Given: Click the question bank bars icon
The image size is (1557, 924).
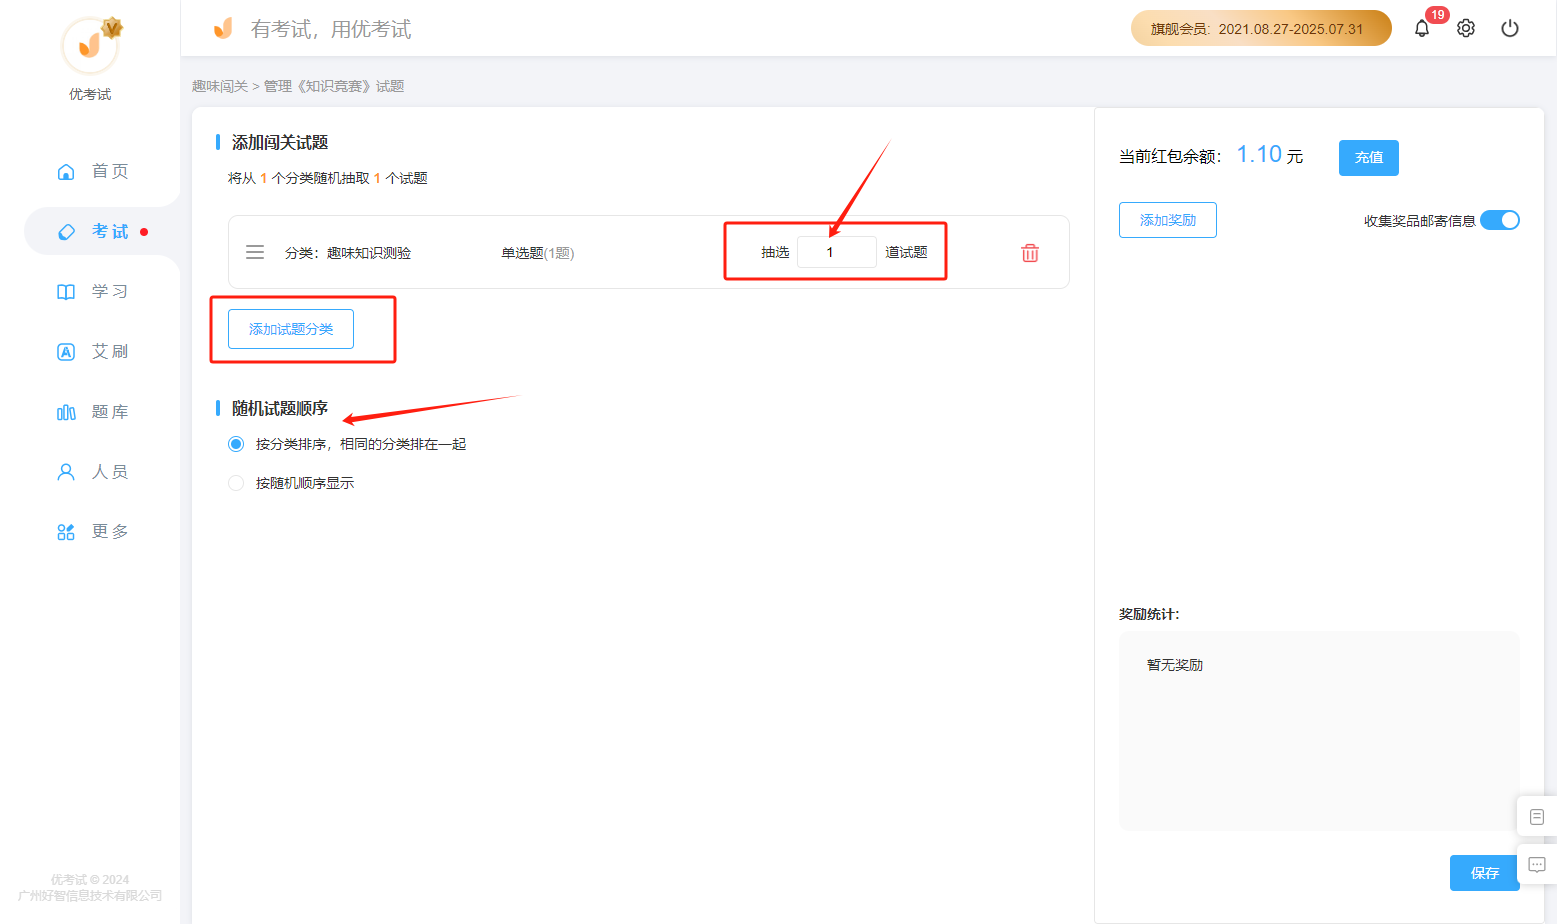Looking at the screenshot, I should pyautogui.click(x=66, y=412).
